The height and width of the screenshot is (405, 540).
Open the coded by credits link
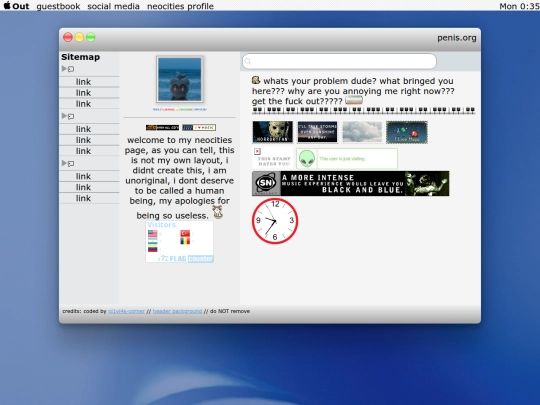point(126,311)
